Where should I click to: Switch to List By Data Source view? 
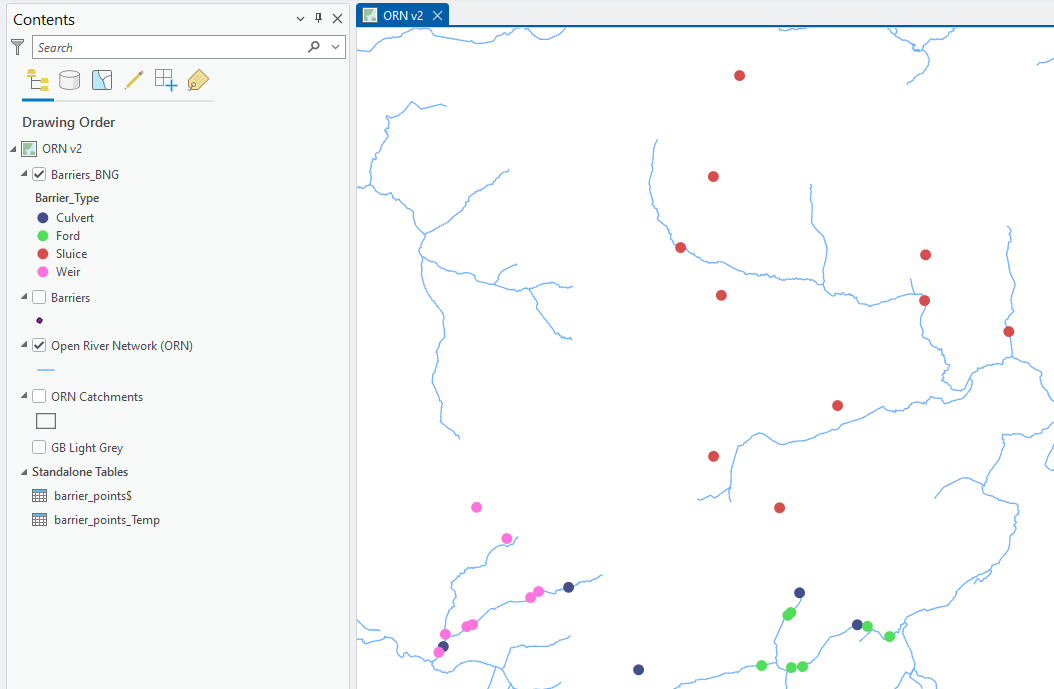(69, 81)
